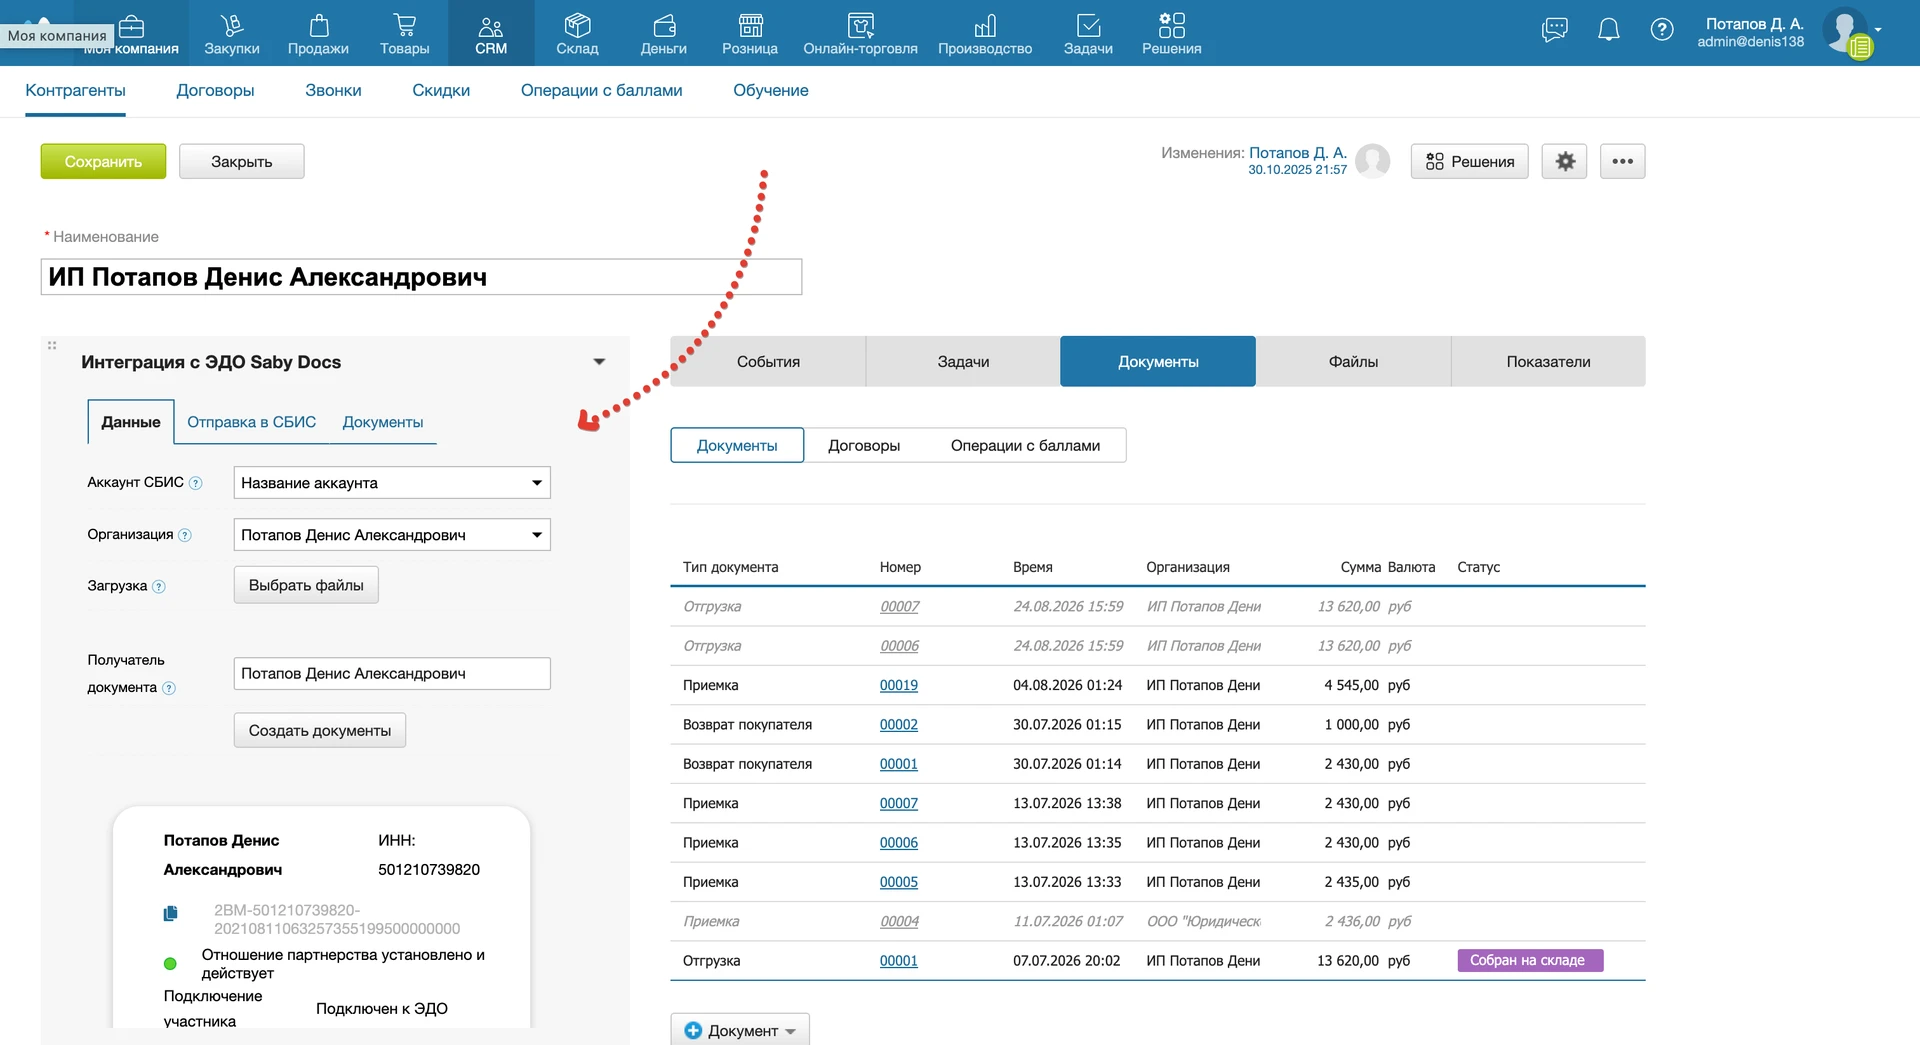The height and width of the screenshot is (1045, 1920).
Task: Open the three-dots more menu
Action: tap(1622, 161)
